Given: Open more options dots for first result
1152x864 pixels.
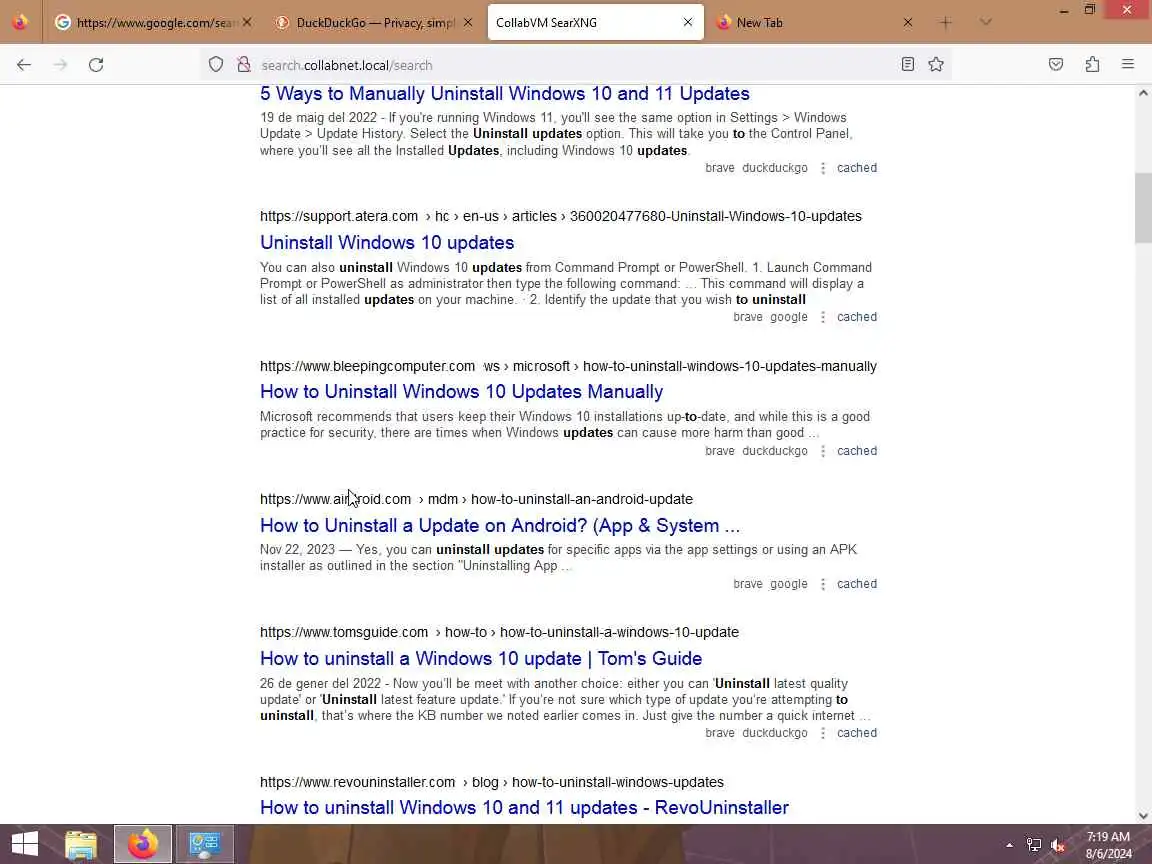Looking at the screenshot, I should (823, 168).
